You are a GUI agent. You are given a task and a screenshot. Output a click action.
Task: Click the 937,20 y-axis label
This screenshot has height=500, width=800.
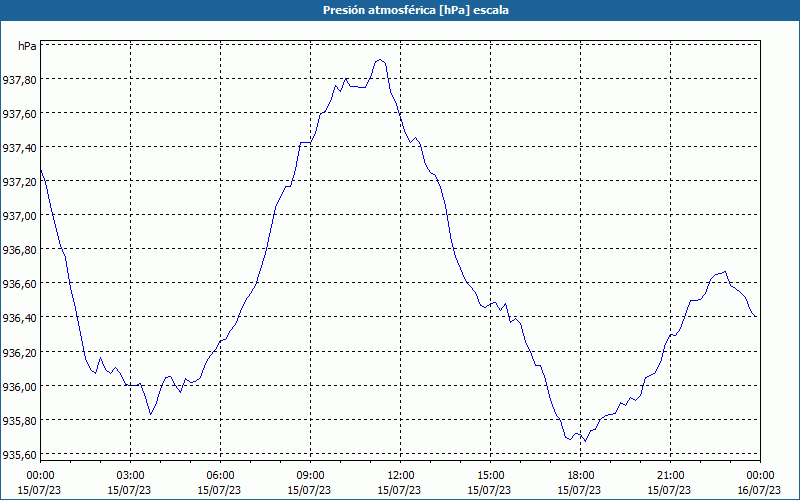(x=19, y=182)
